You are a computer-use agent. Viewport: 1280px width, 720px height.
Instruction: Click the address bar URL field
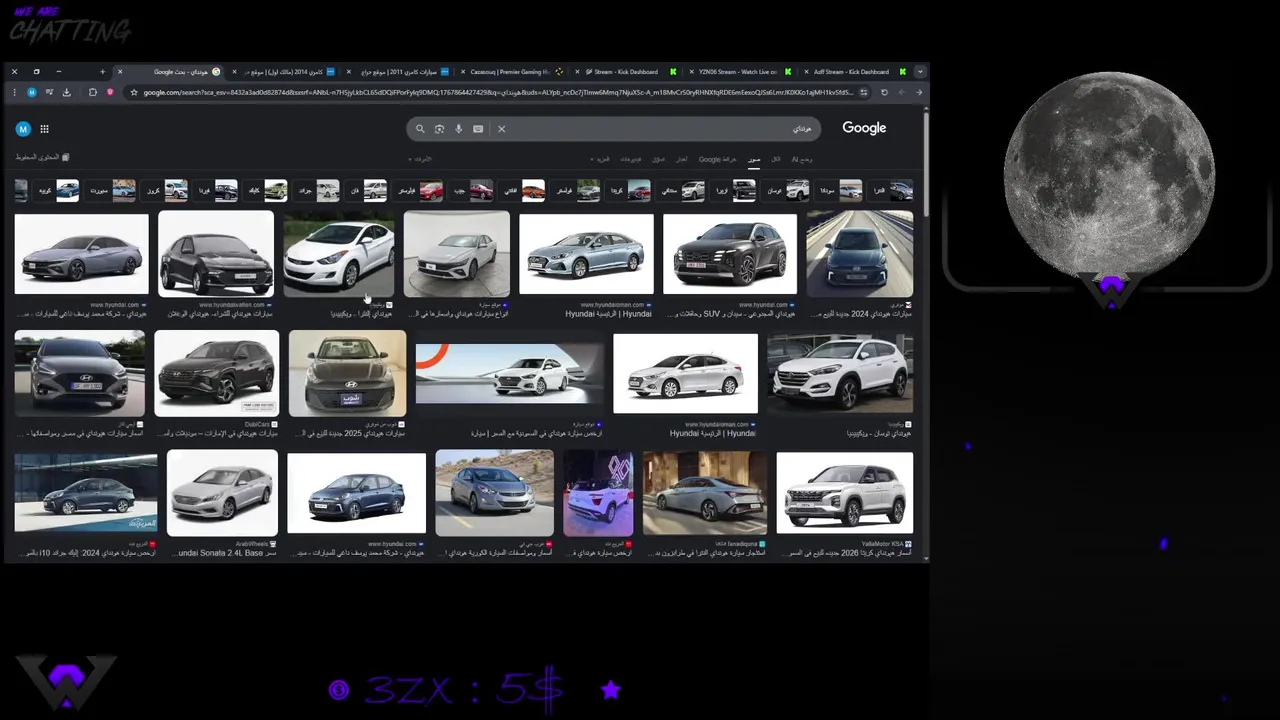[x=500, y=92]
